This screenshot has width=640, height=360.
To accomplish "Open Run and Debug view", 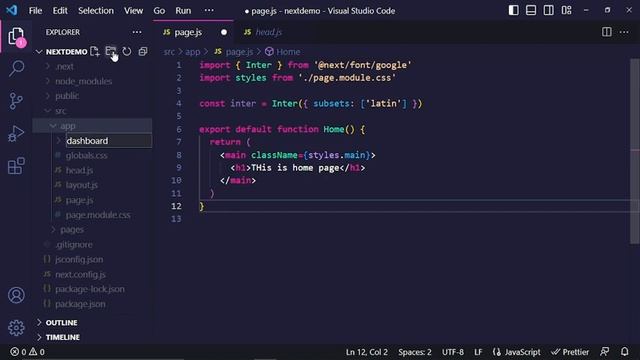I will pos(16,133).
